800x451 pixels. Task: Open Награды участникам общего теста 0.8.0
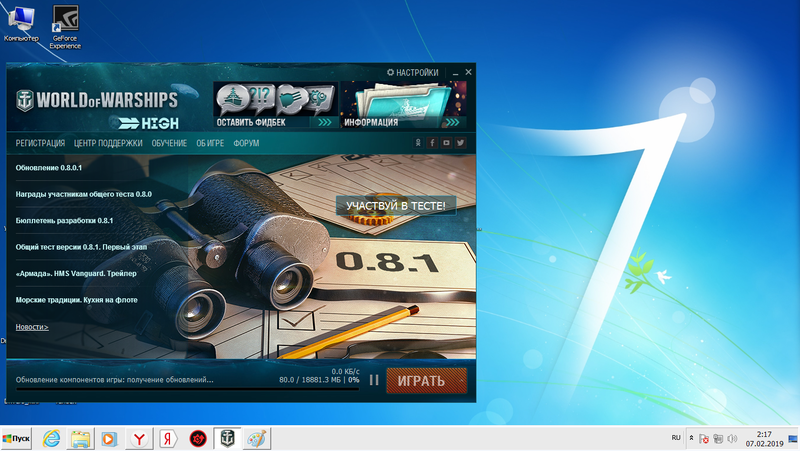tap(84, 194)
